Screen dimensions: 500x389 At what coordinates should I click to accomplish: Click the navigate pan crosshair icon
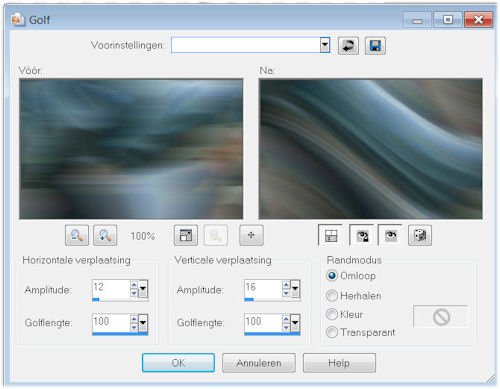(251, 235)
